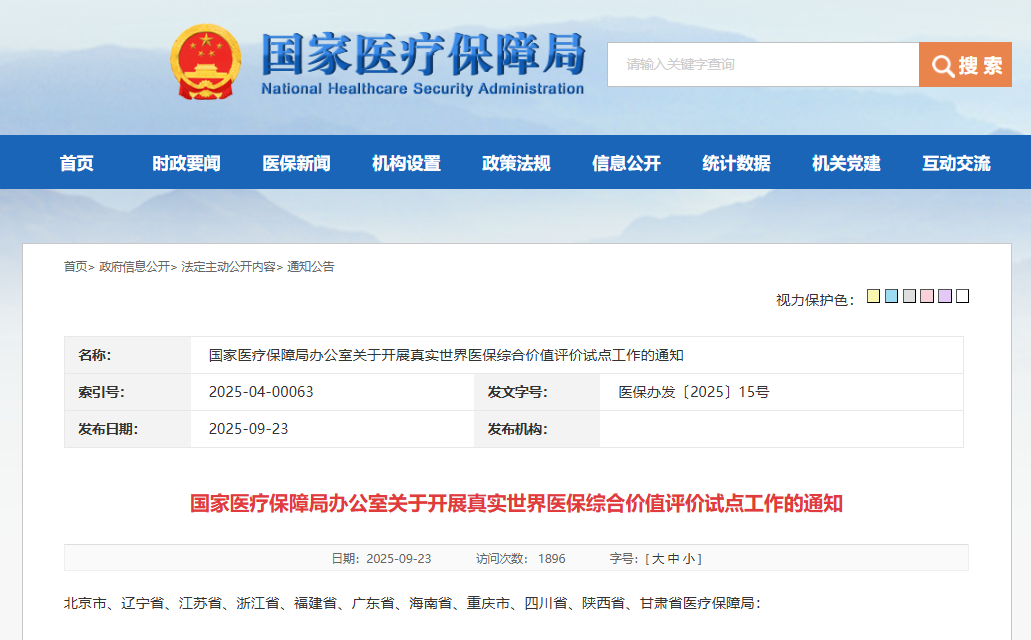
Task: Pick the purple eye-protection color swatch
Action: point(945,296)
